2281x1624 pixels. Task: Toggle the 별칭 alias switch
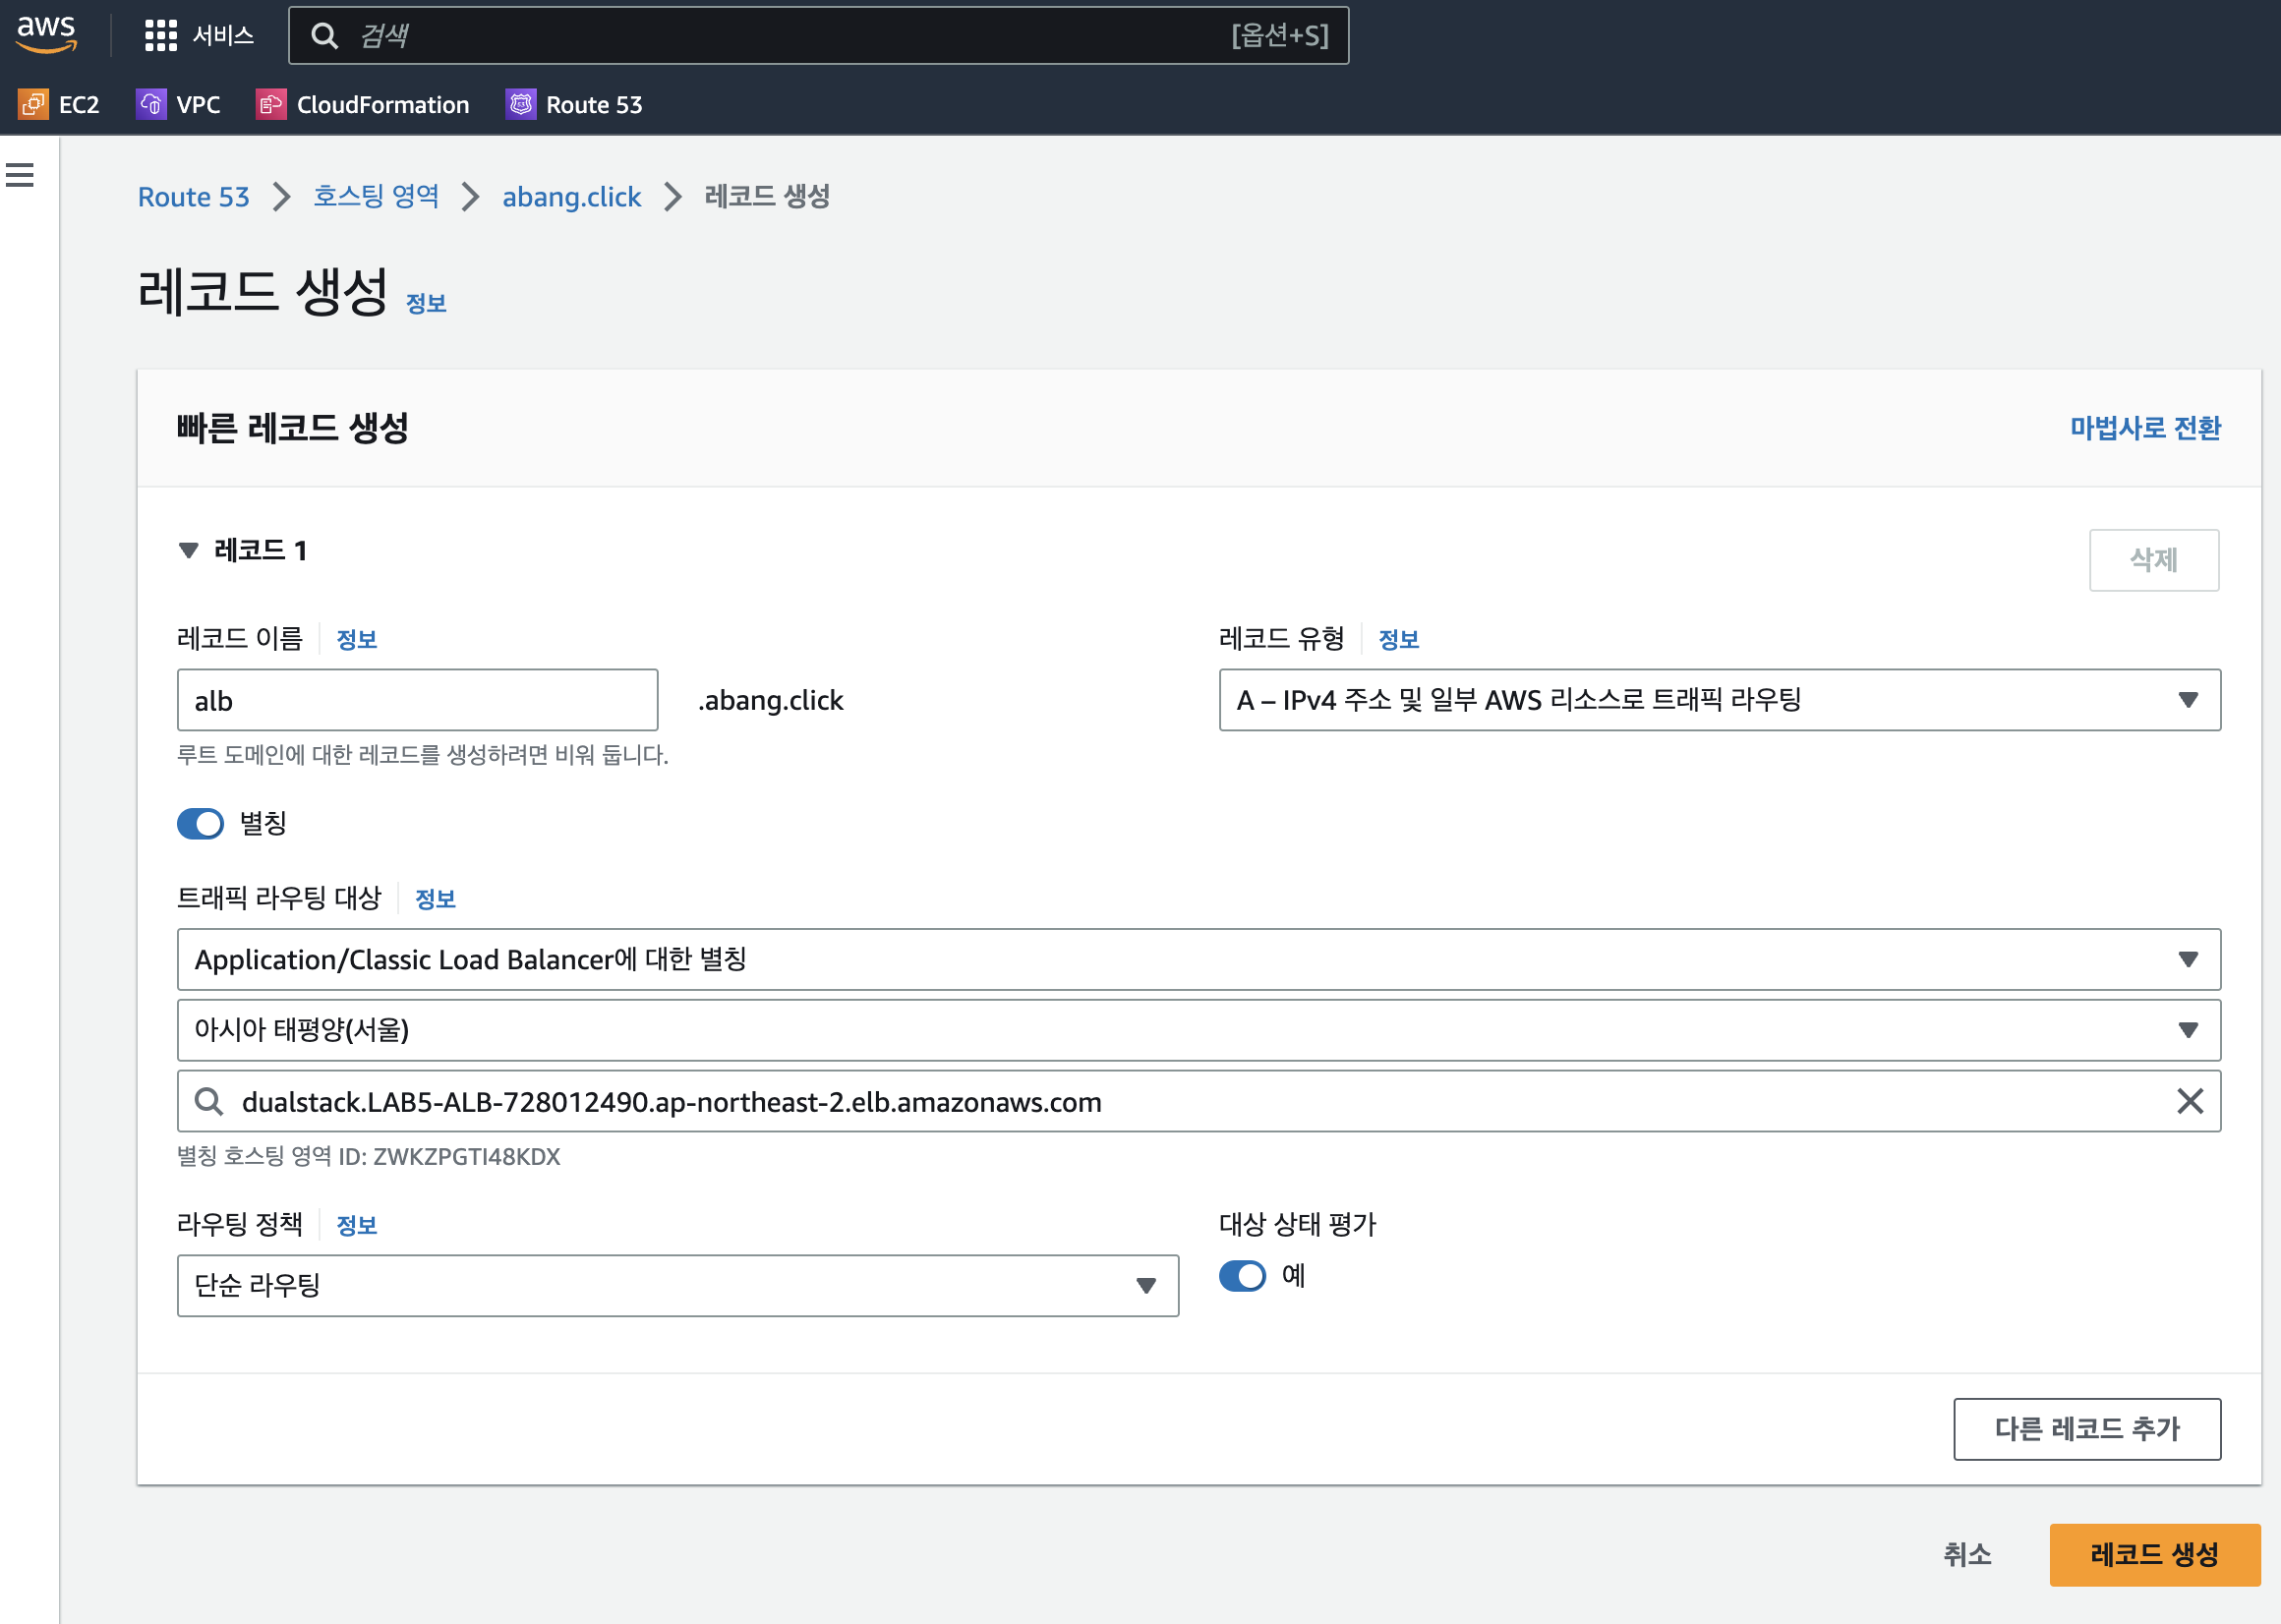tap(200, 824)
